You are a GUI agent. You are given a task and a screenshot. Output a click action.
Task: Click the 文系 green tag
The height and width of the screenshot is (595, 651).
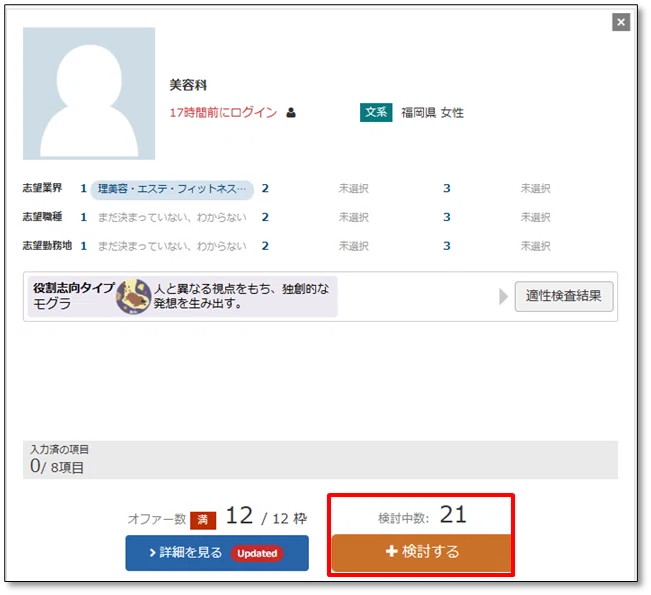376,112
